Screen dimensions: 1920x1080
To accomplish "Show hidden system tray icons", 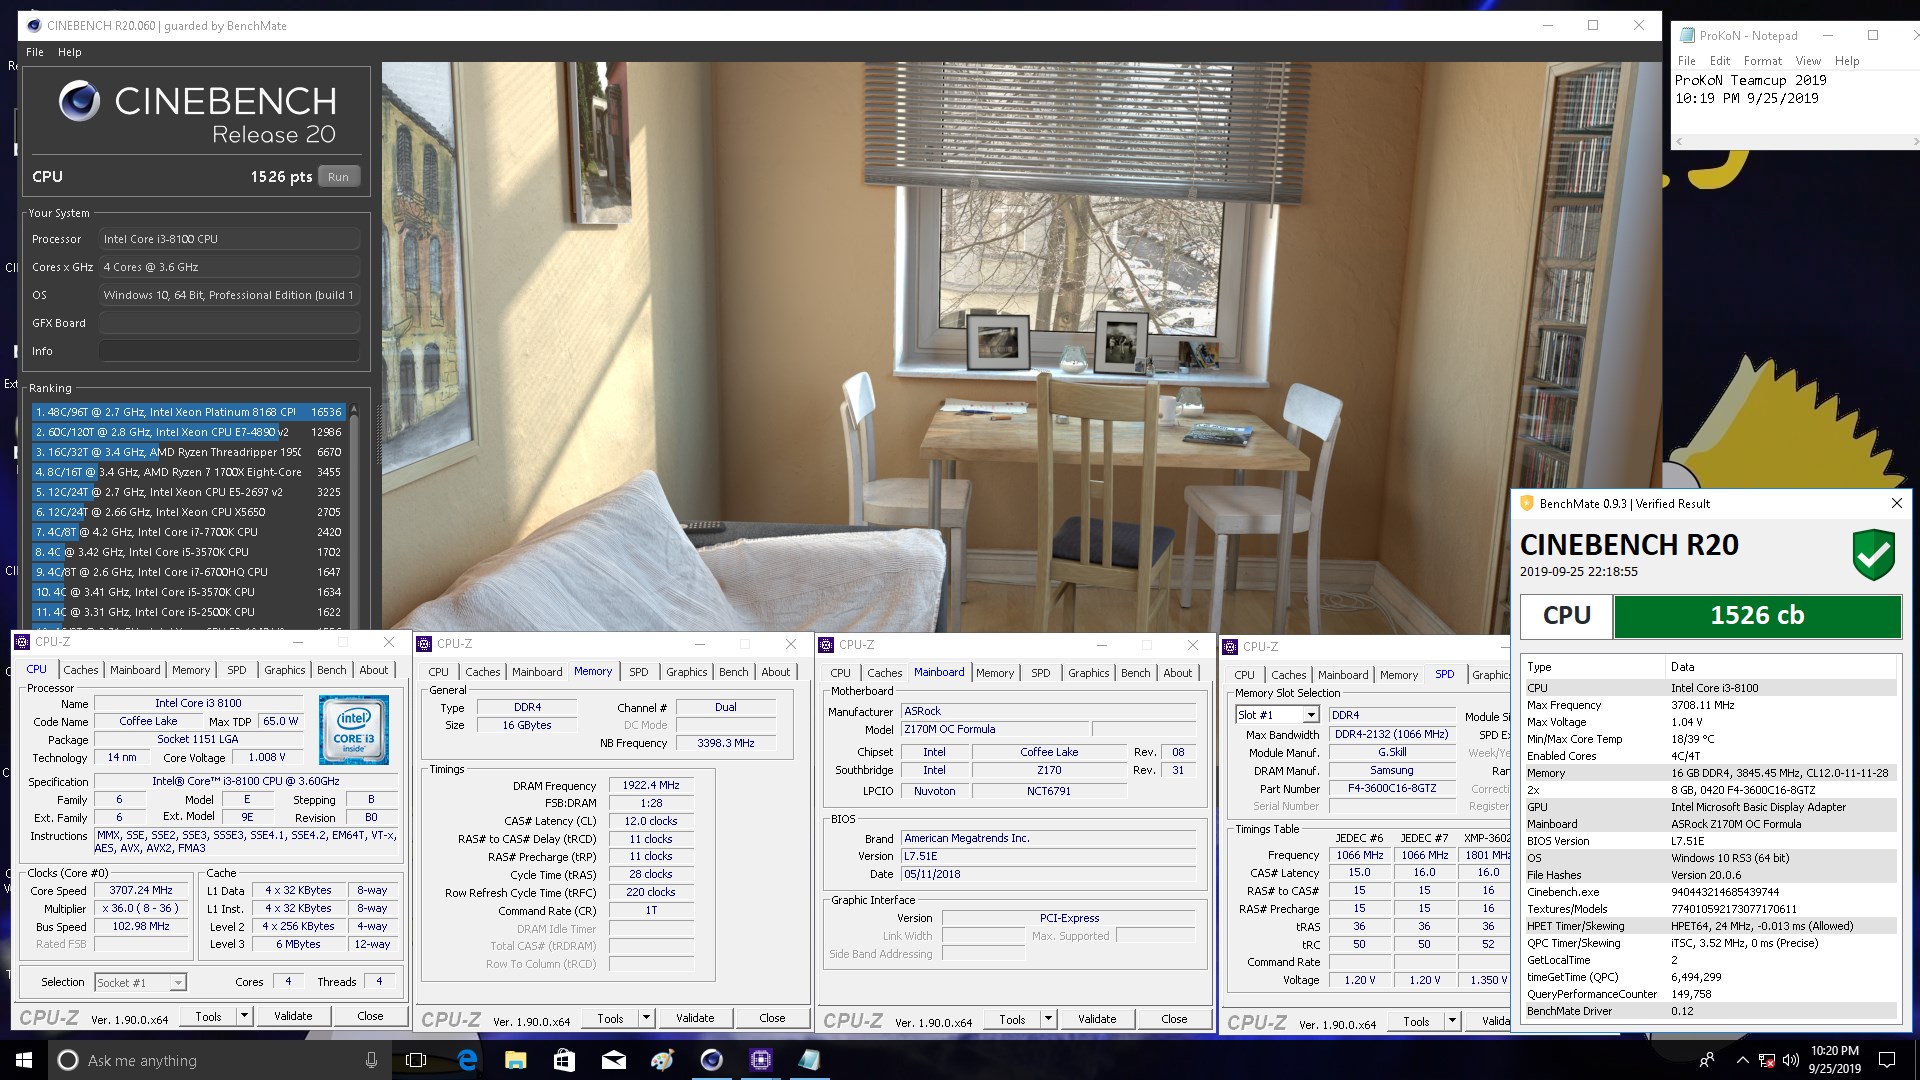I will coord(1742,1060).
